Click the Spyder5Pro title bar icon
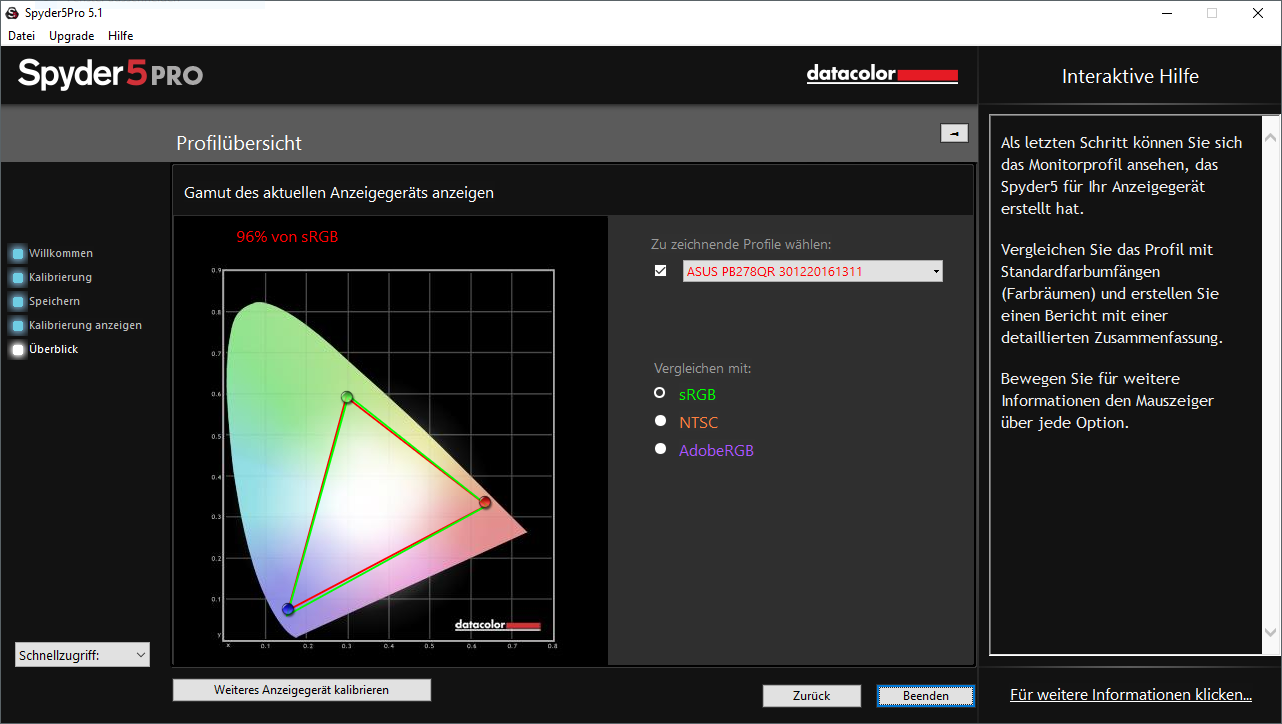Screen dimensions: 1282x724 pyautogui.click(x=11, y=12)
